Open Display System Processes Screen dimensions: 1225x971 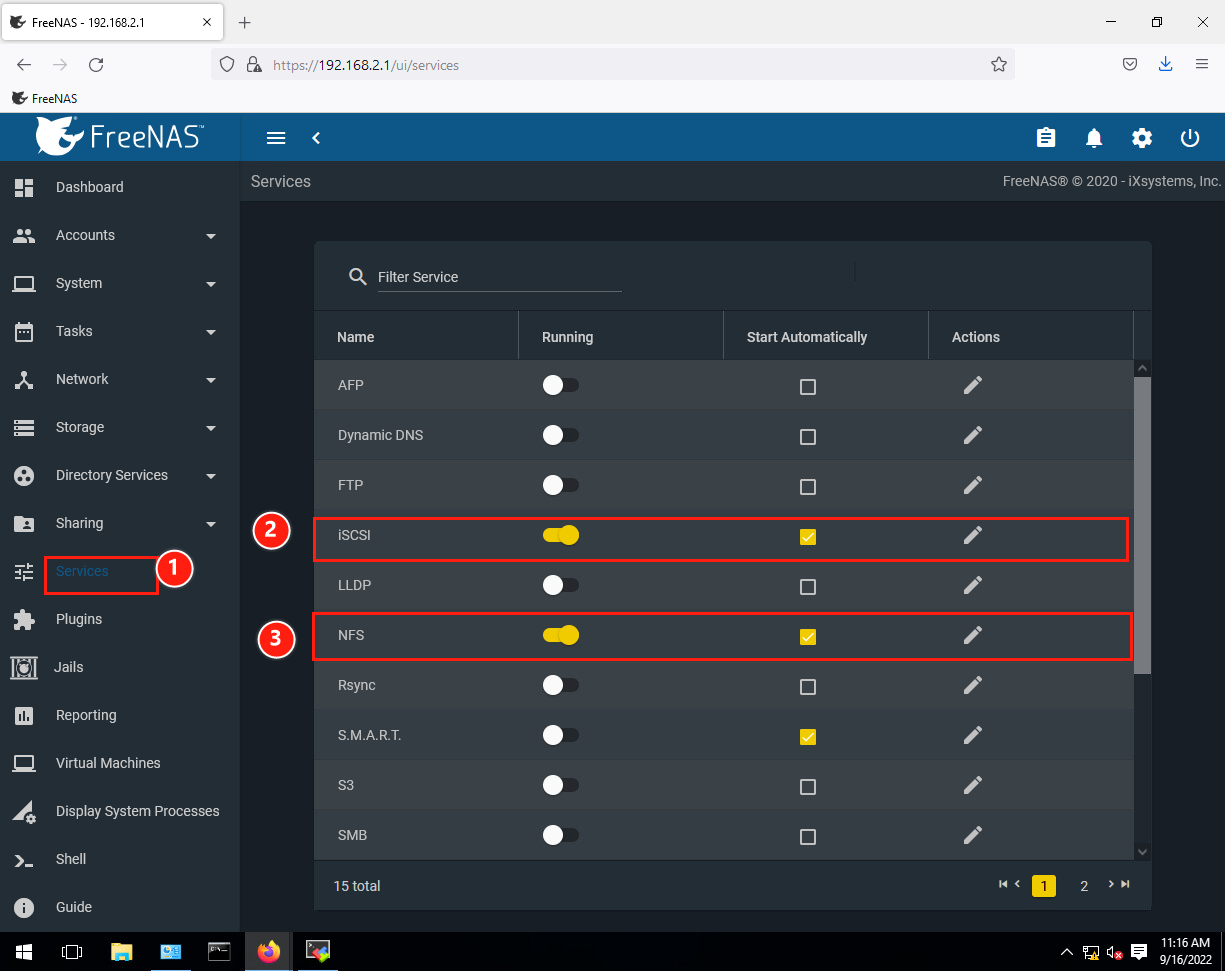(x=120, y=811)
